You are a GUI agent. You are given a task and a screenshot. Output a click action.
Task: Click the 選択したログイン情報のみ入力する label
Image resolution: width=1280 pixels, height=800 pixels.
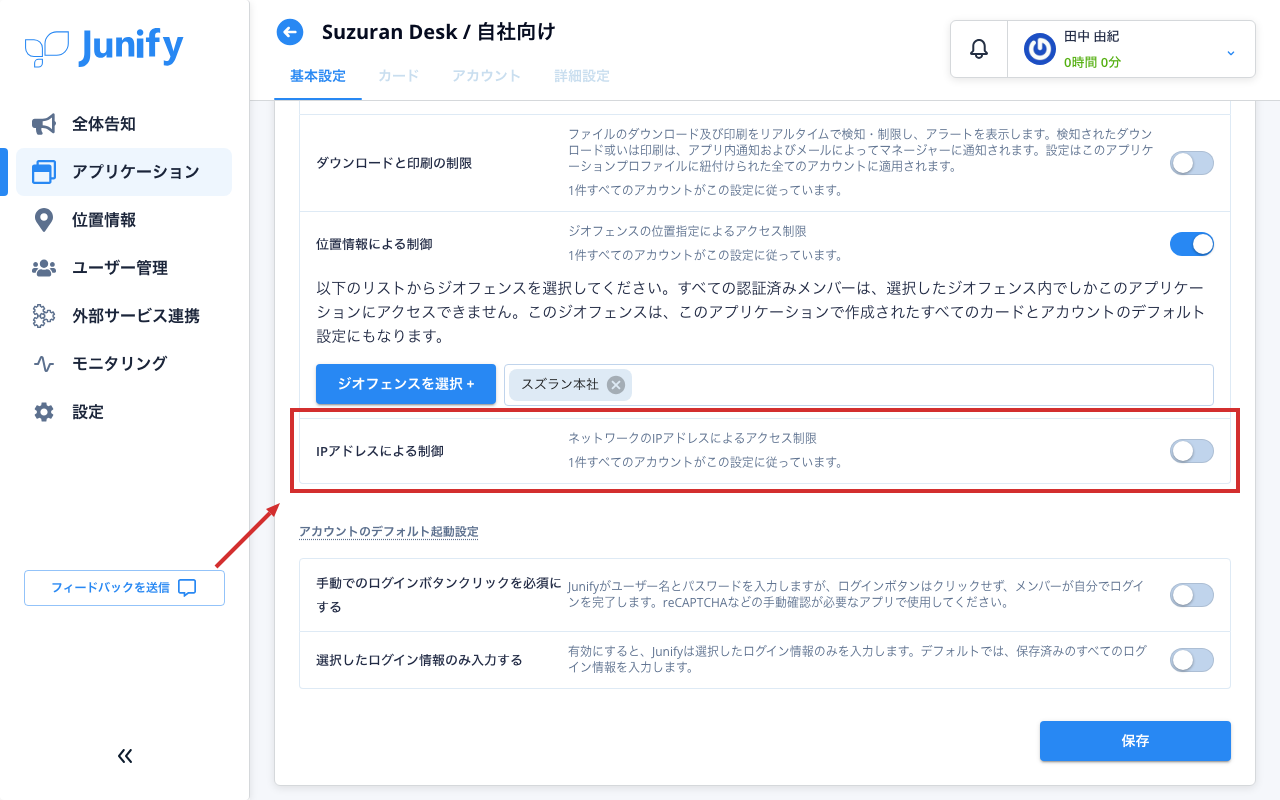[419, 660]
